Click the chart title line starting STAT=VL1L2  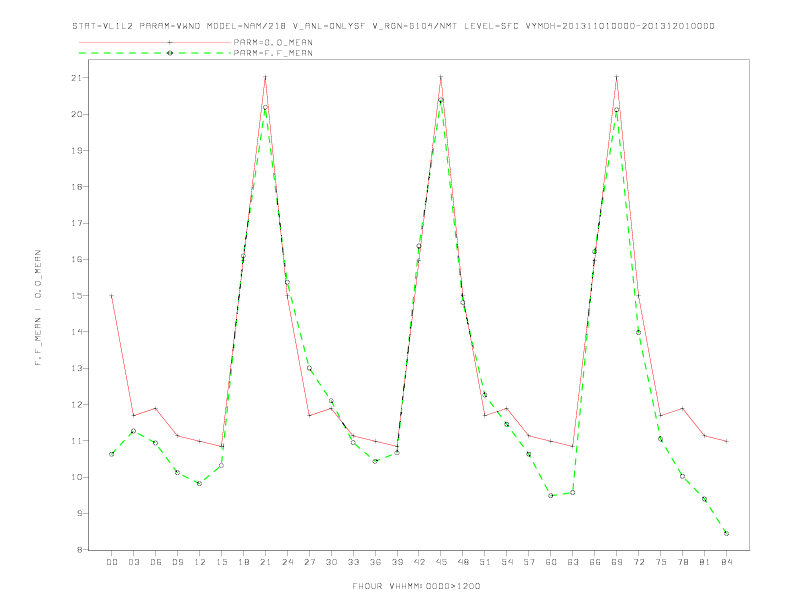tap(393, 26)
